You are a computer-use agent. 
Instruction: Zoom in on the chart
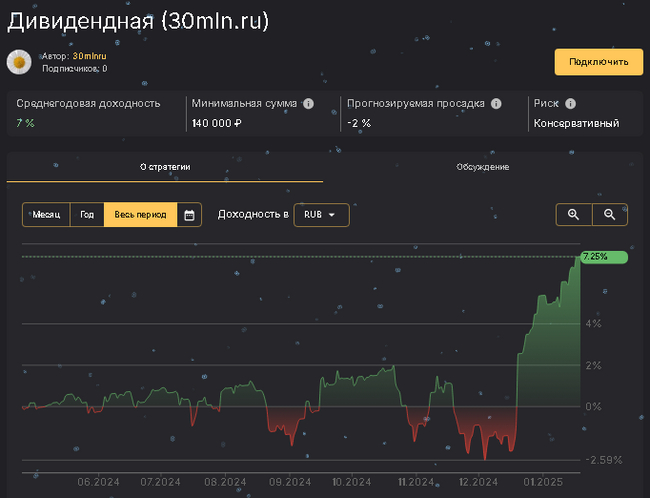[x=573, y=215]
